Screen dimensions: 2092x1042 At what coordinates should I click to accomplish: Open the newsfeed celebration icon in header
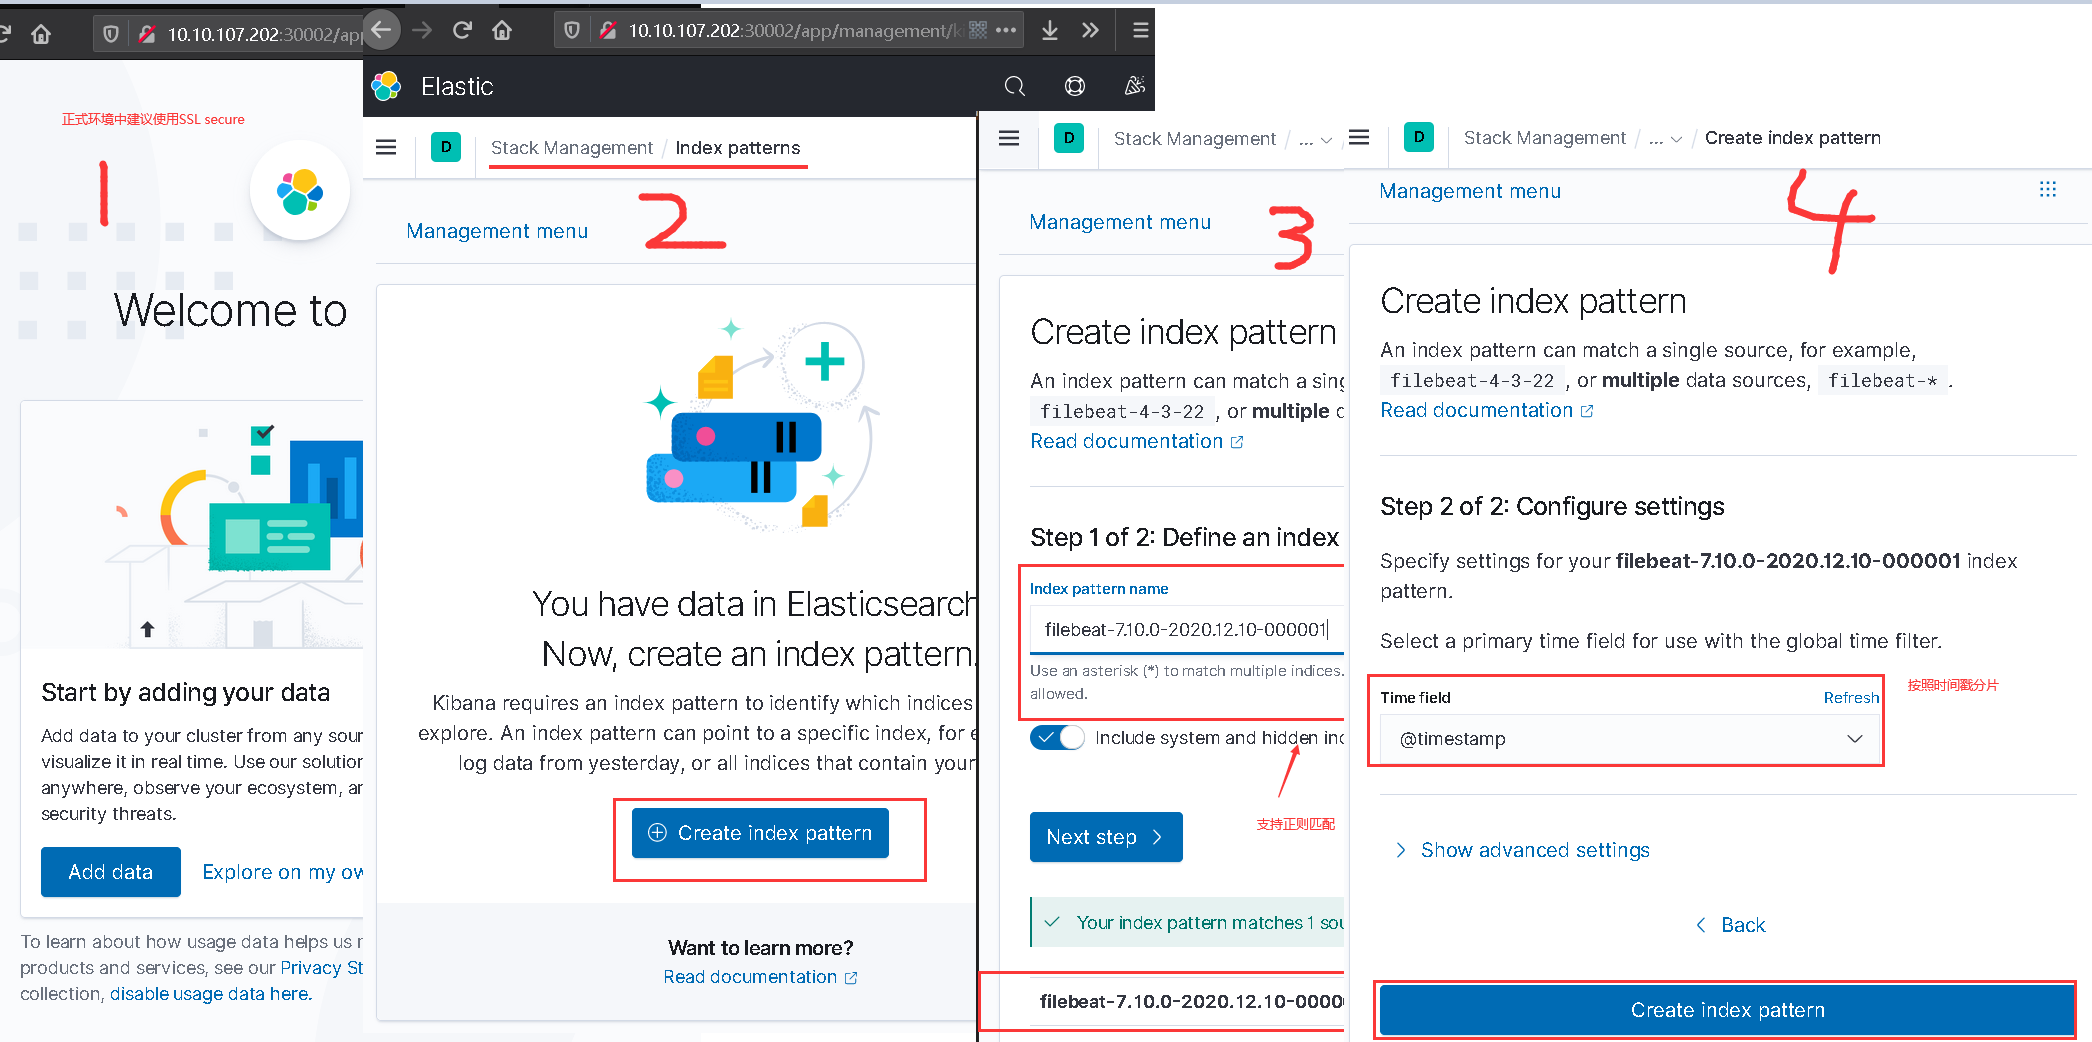[x=1134, y=86]
